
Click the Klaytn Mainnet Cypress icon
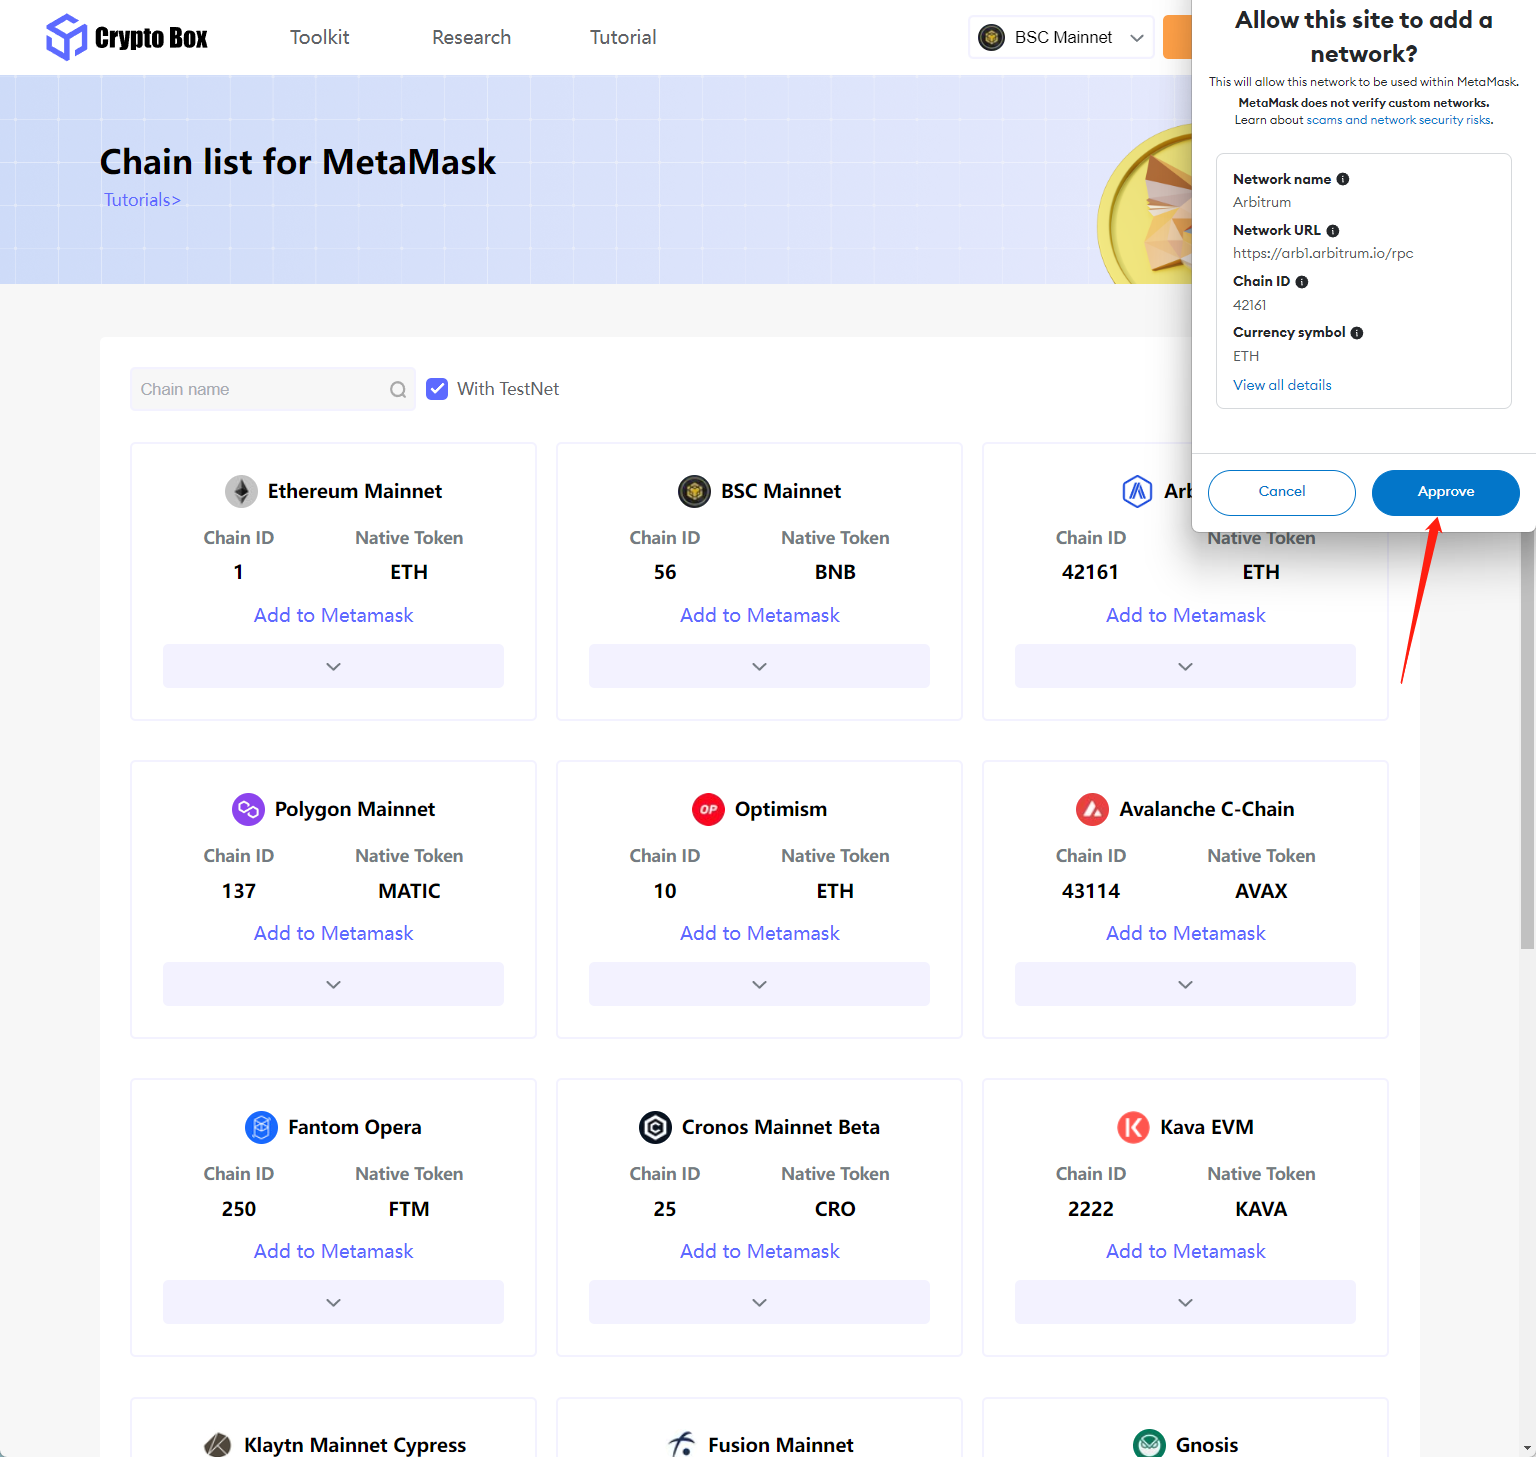218,1445
